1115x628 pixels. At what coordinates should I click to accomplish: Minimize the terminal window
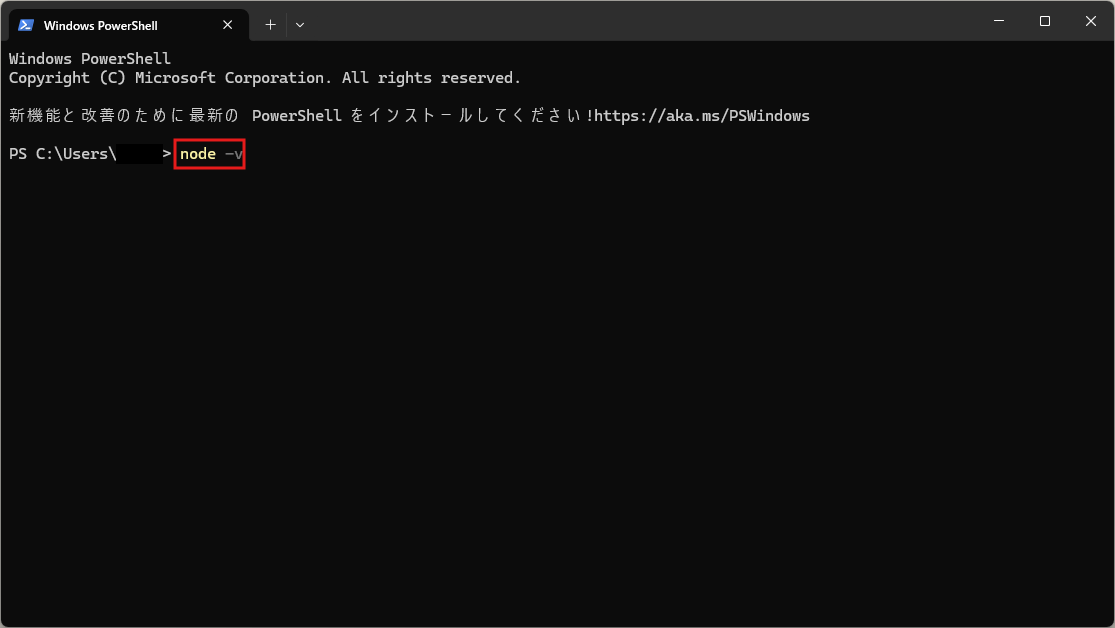click(x=999, y=21)
